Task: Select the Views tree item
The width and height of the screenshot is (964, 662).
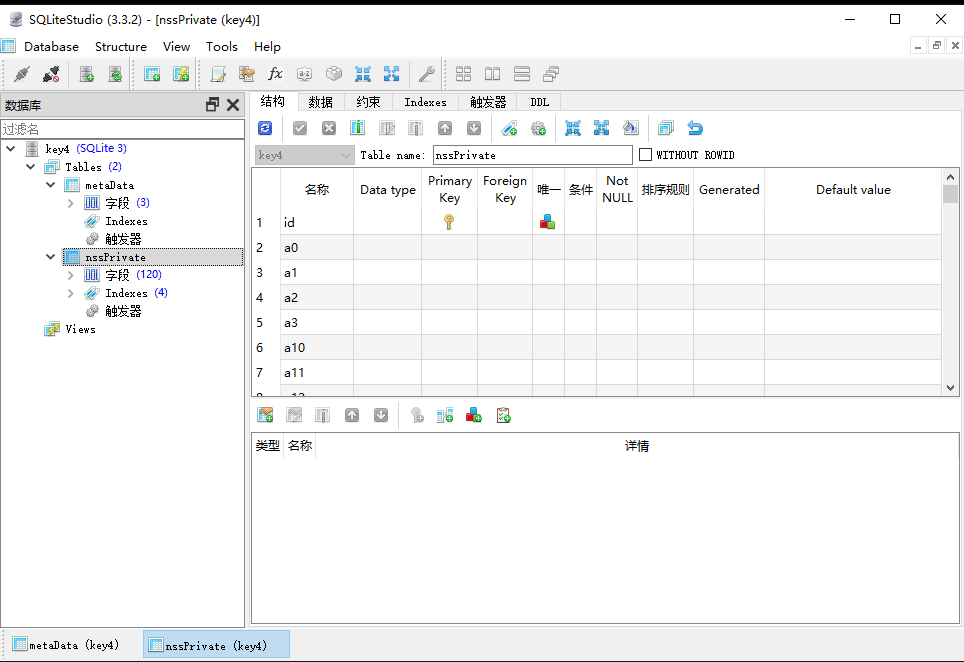Action: click(x=80, y=329)
